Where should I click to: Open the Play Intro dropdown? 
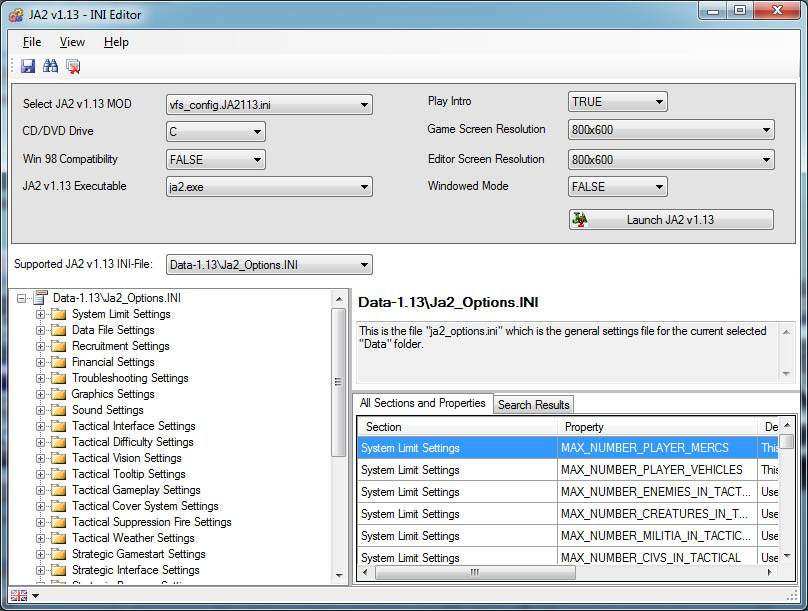617,101
